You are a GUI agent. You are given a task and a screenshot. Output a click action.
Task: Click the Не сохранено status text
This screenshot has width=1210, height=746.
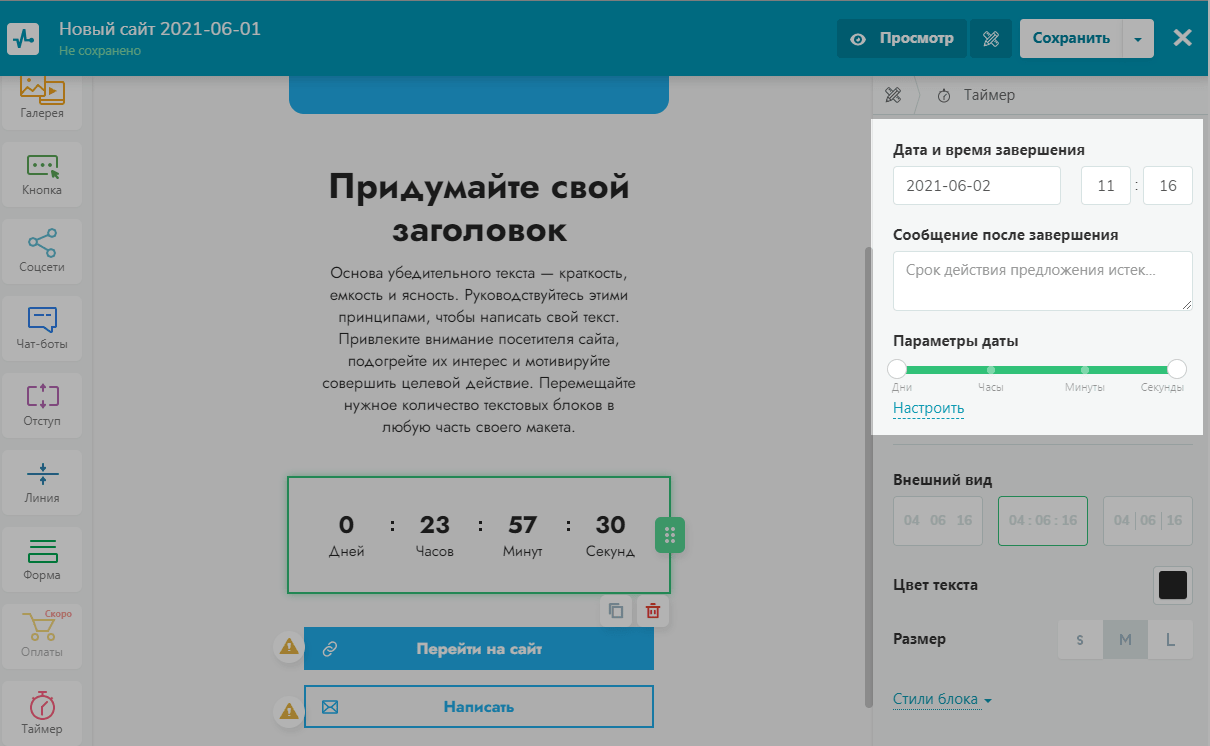click(x=100, y=50)
